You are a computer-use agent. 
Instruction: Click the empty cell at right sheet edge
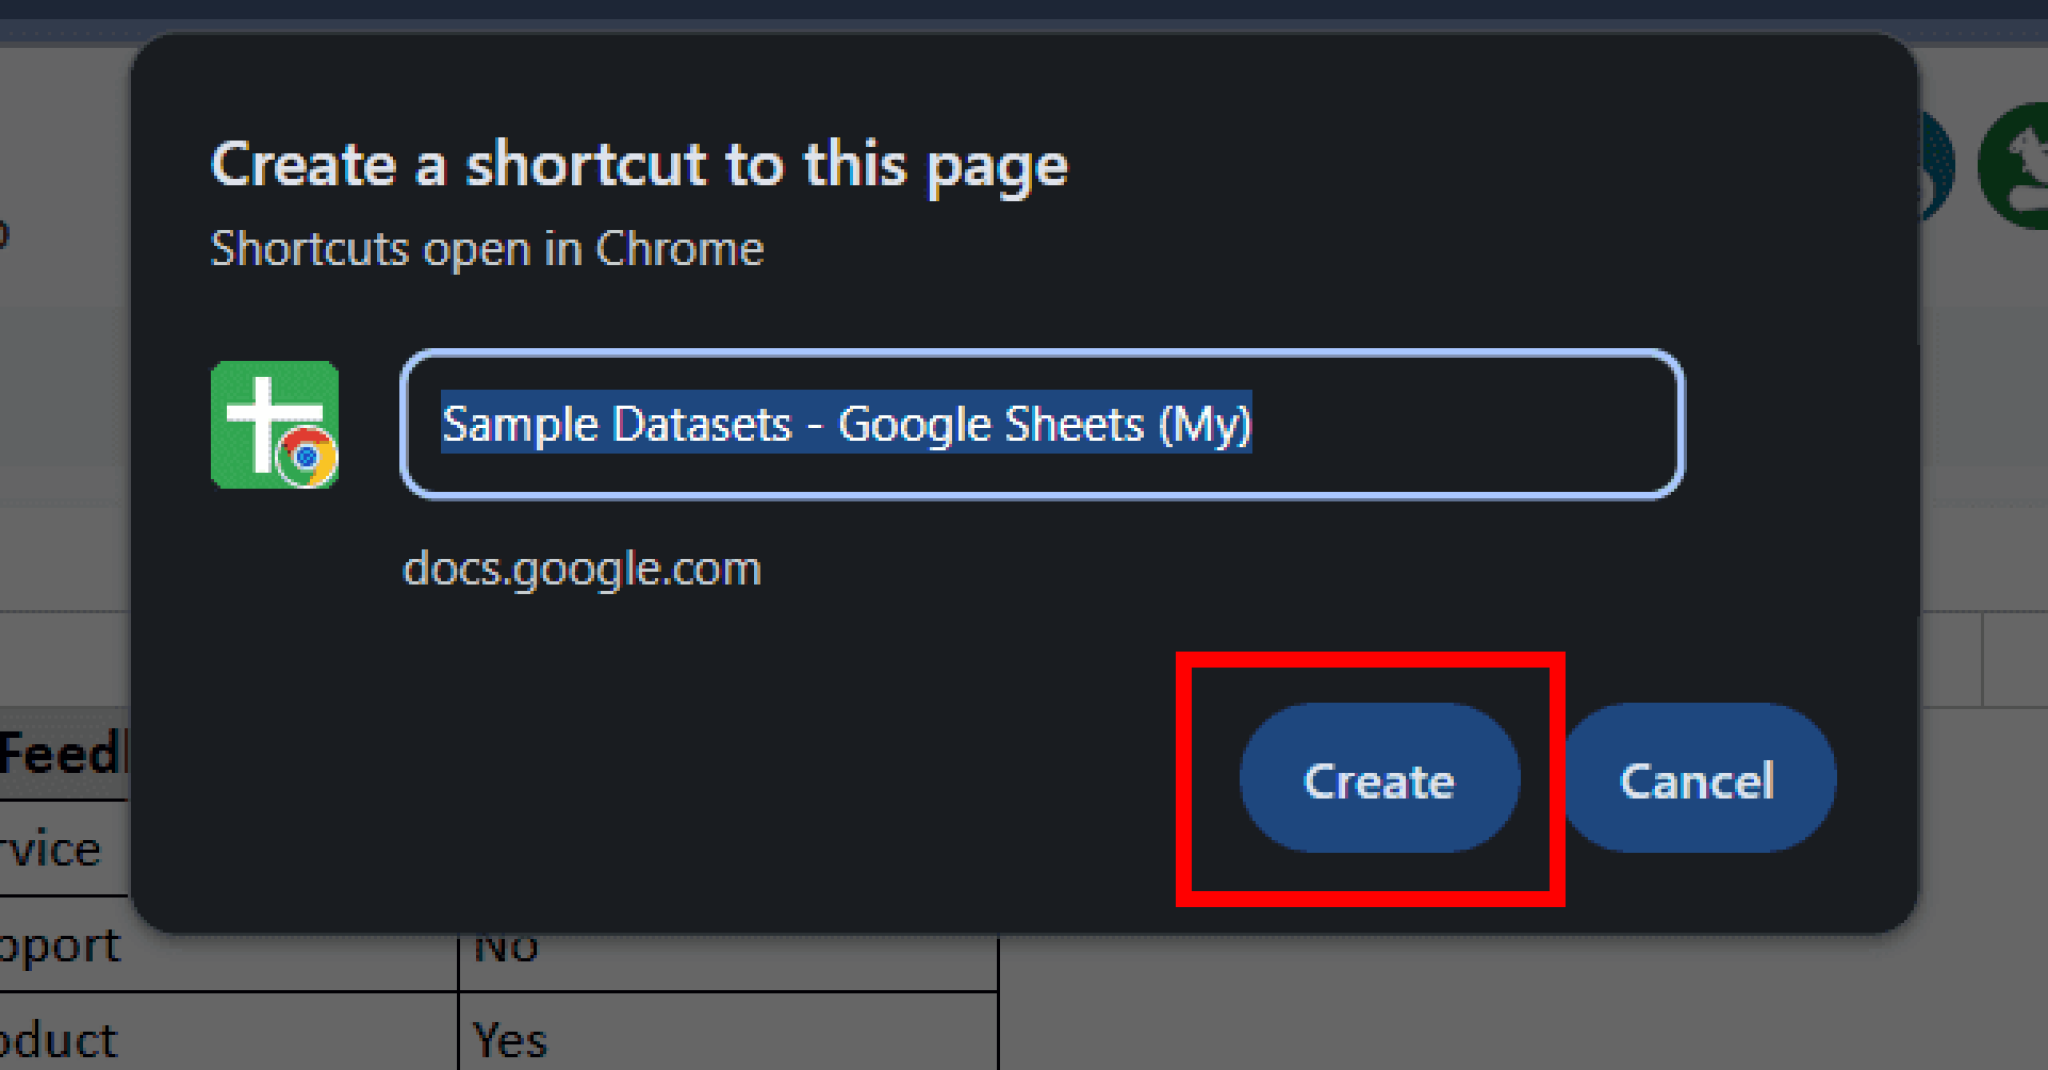(2015, 662)
